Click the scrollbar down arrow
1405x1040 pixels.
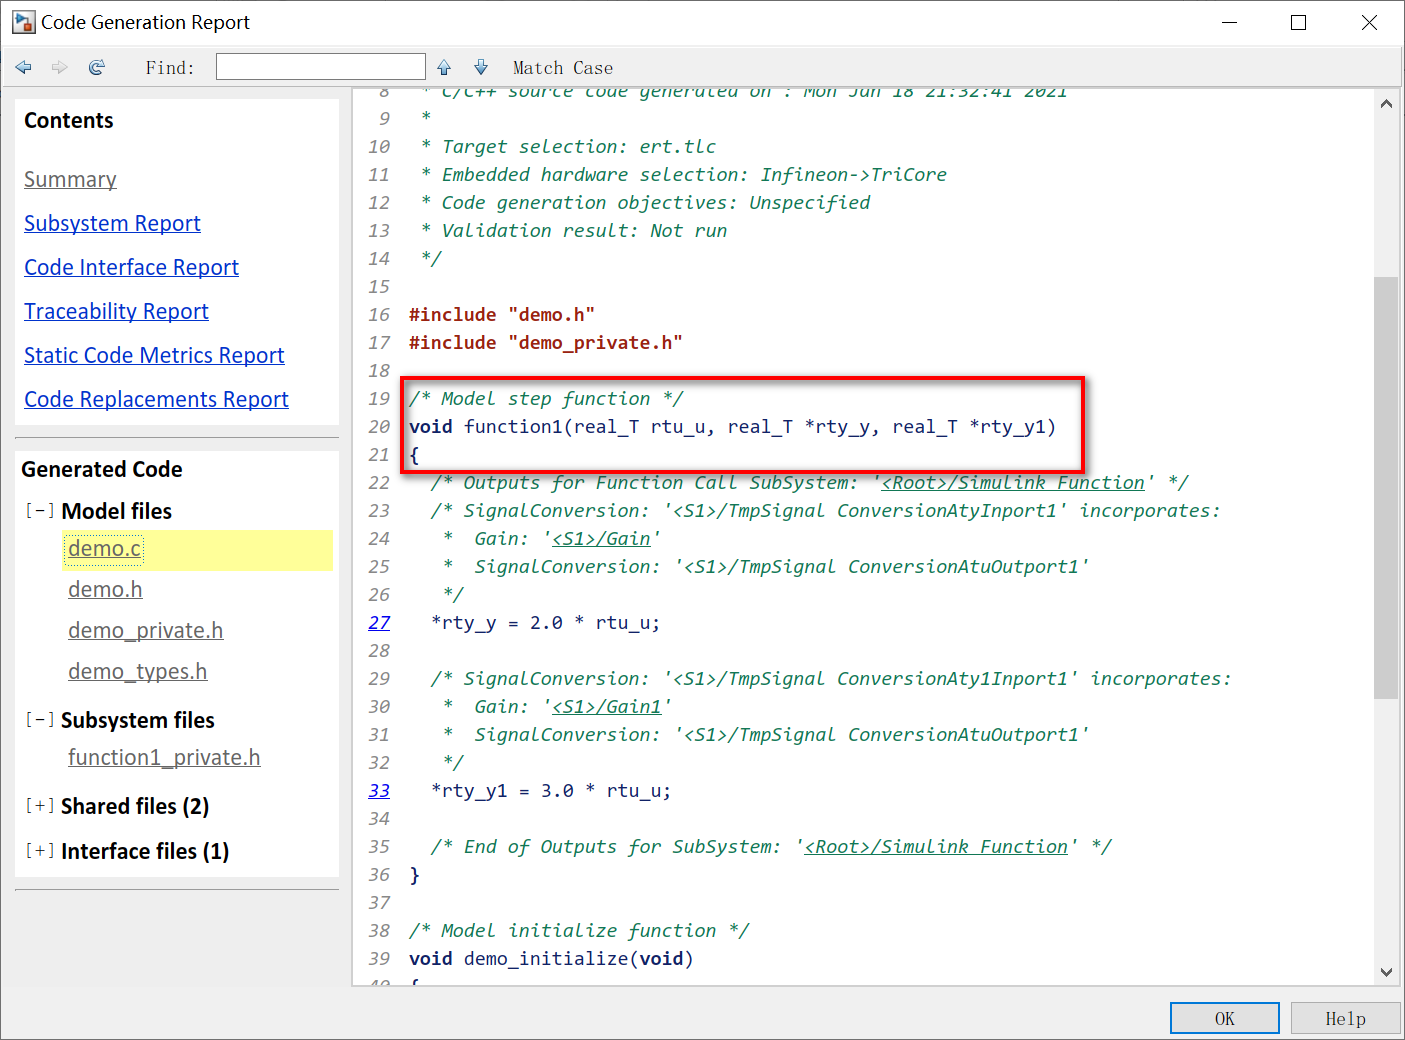(x=1387, y=970)
